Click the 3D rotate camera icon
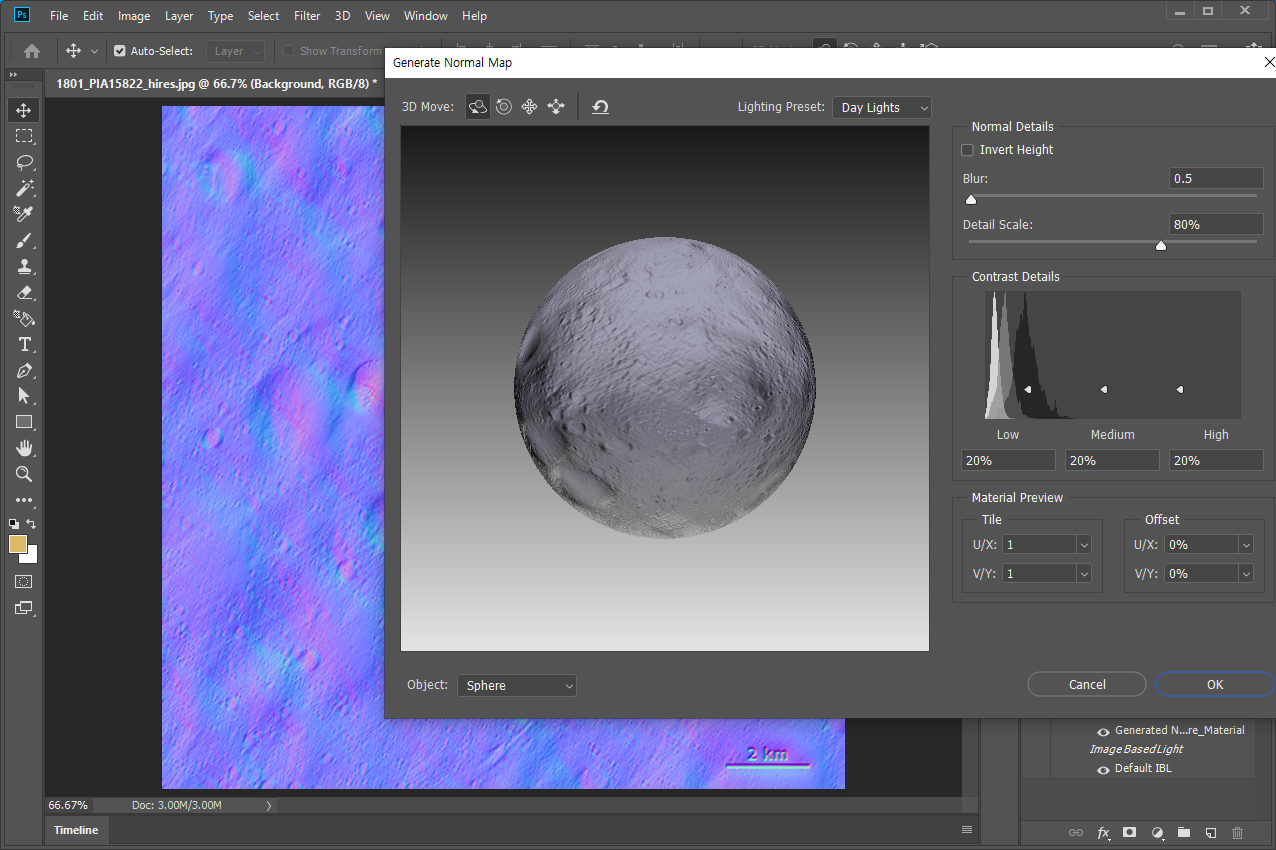 [478, 107]
